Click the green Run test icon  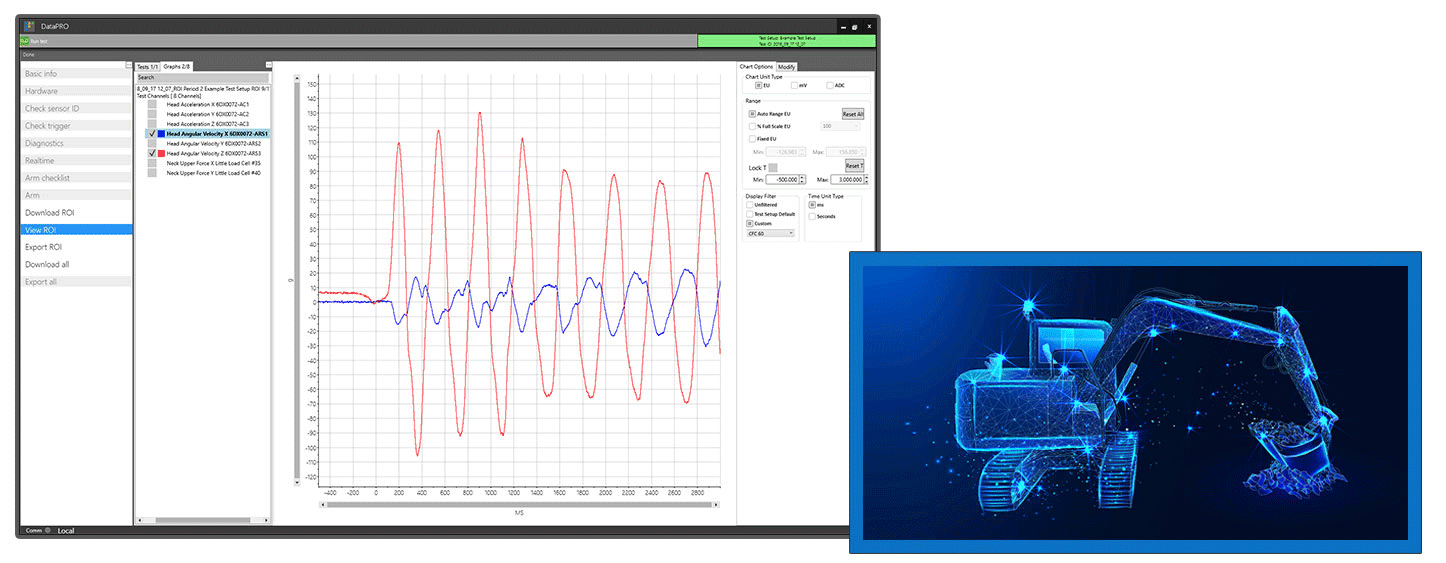click(x=25, y=41)
